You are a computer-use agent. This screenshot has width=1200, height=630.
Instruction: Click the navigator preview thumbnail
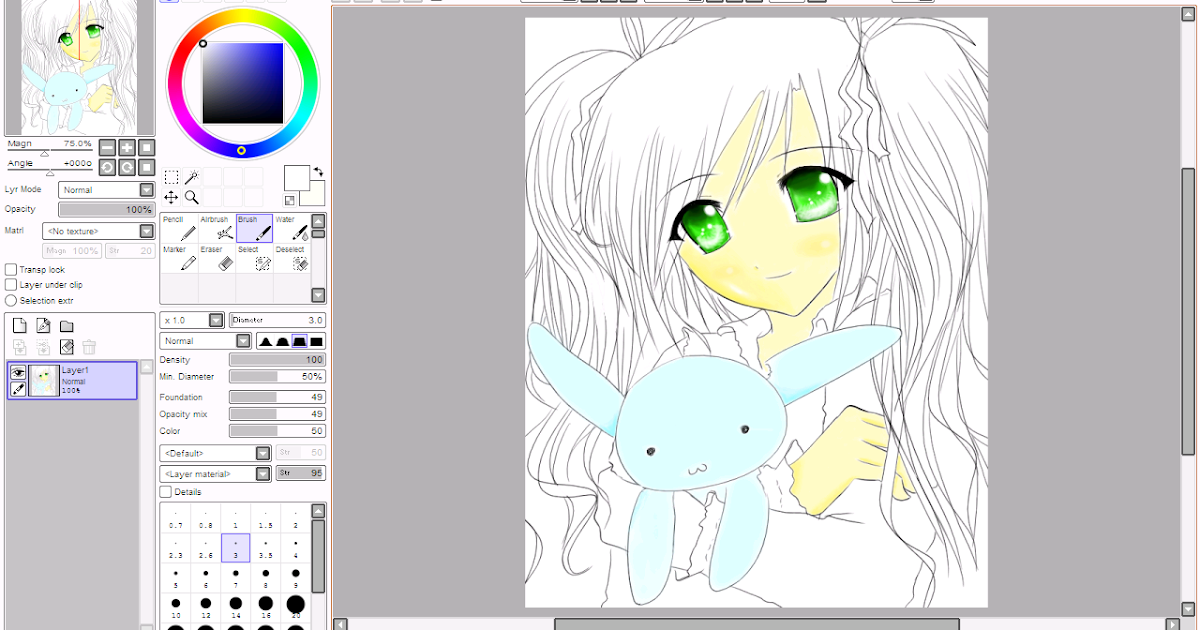(x=79, y=67)
